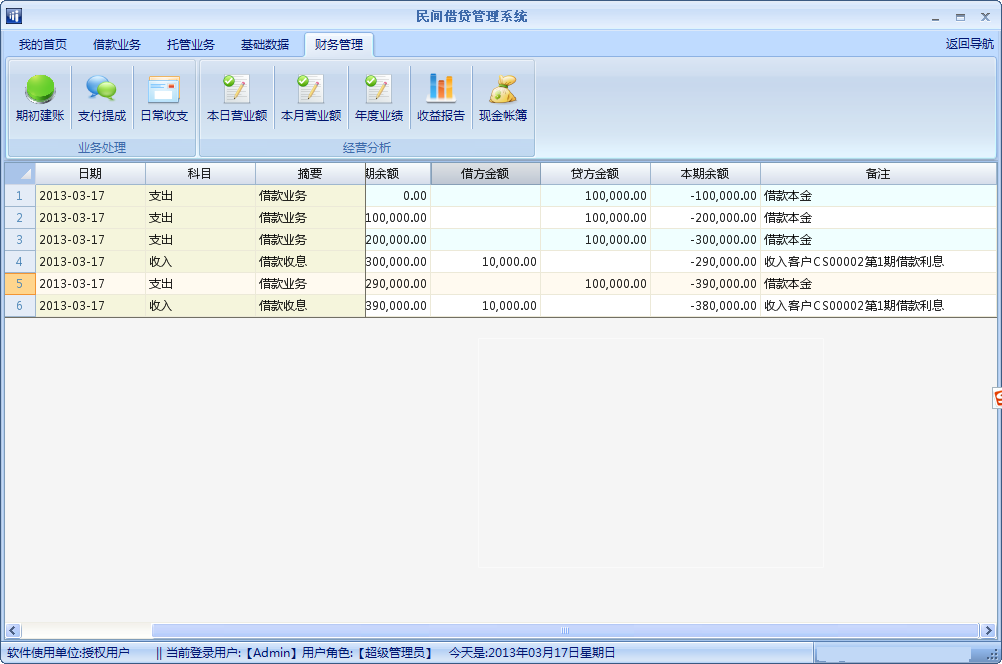
Task: Open 日常收支 records
Action: (x=164, y=99)
